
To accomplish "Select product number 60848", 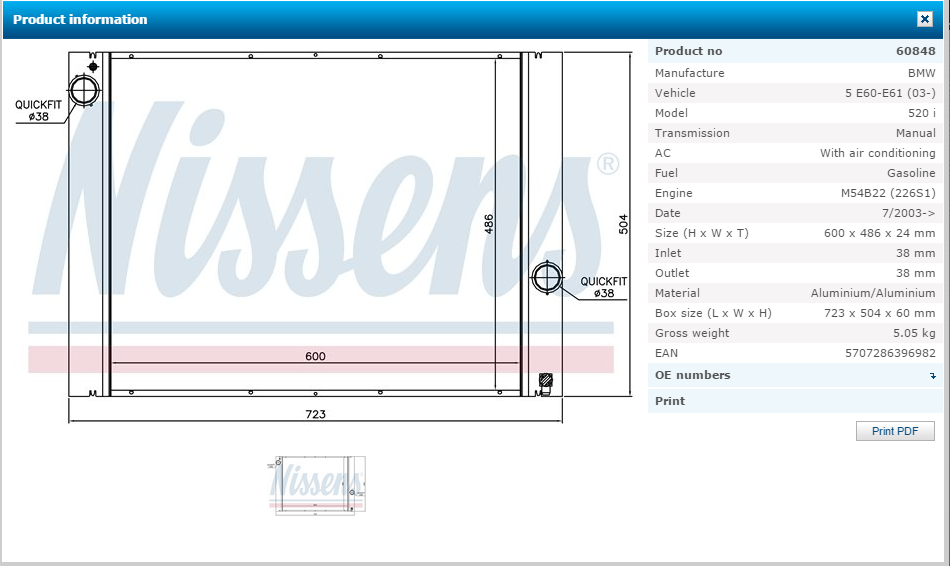I will click(915, 52).
